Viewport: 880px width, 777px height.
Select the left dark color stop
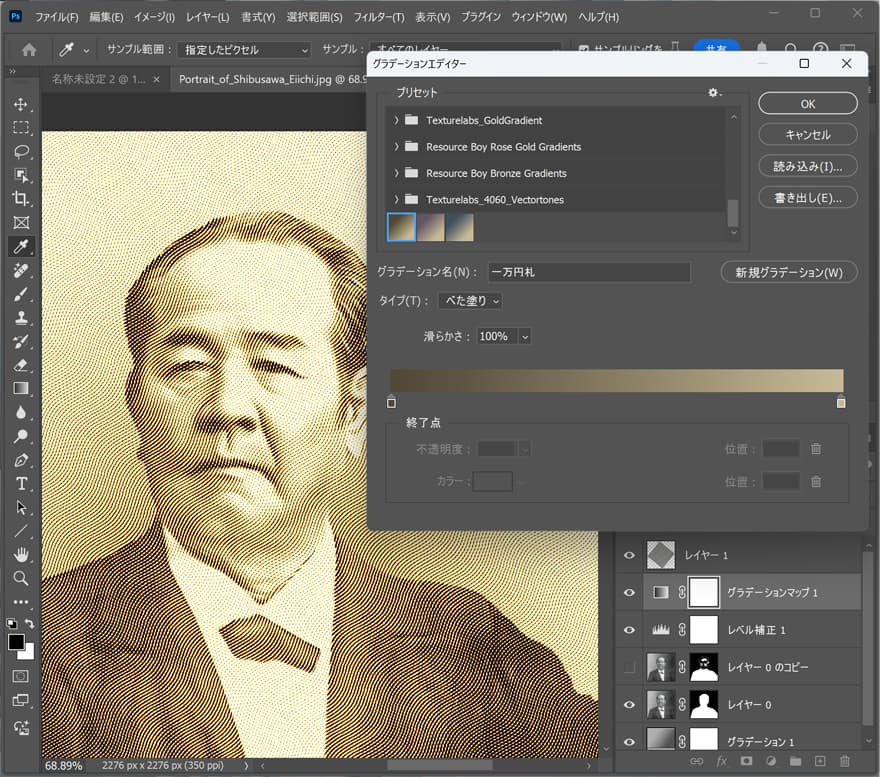click(391, 402)
